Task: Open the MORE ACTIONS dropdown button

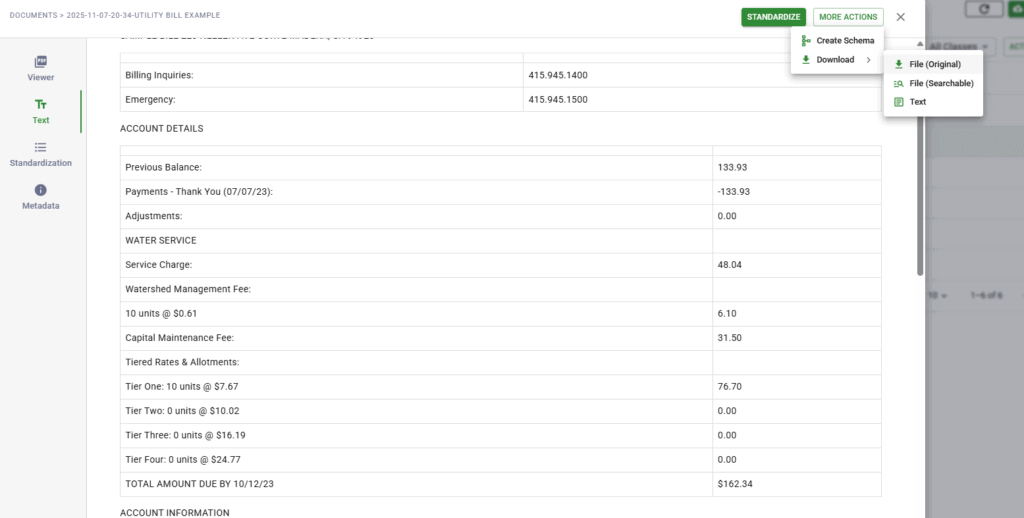Action: click(848, 17)
